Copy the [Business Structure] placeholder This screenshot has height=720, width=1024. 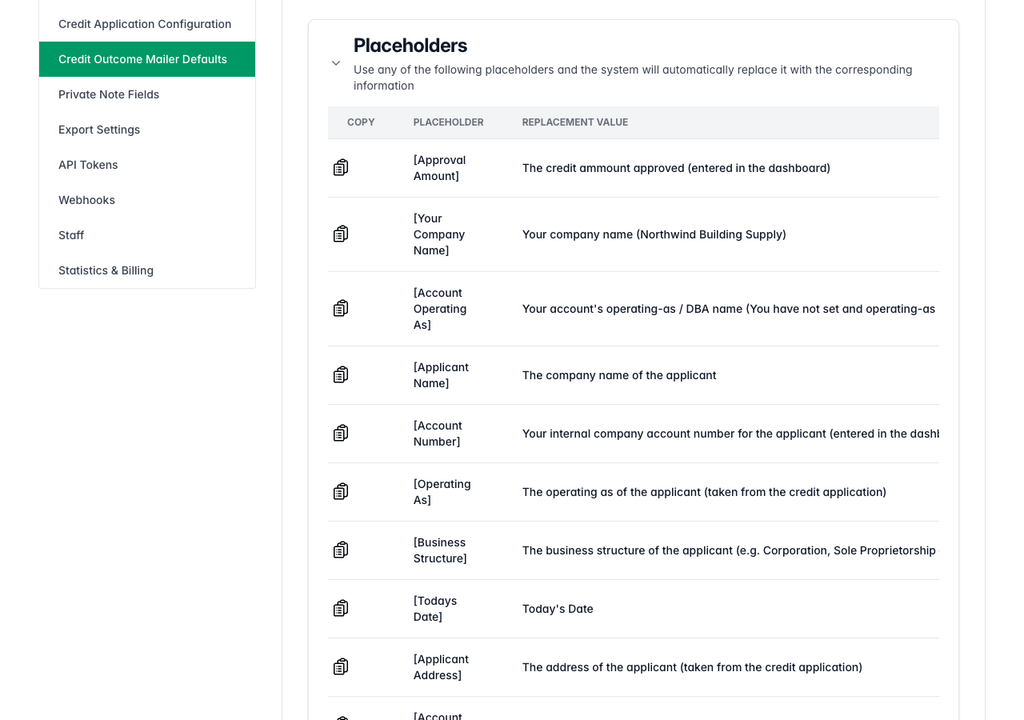coord(340,550)
